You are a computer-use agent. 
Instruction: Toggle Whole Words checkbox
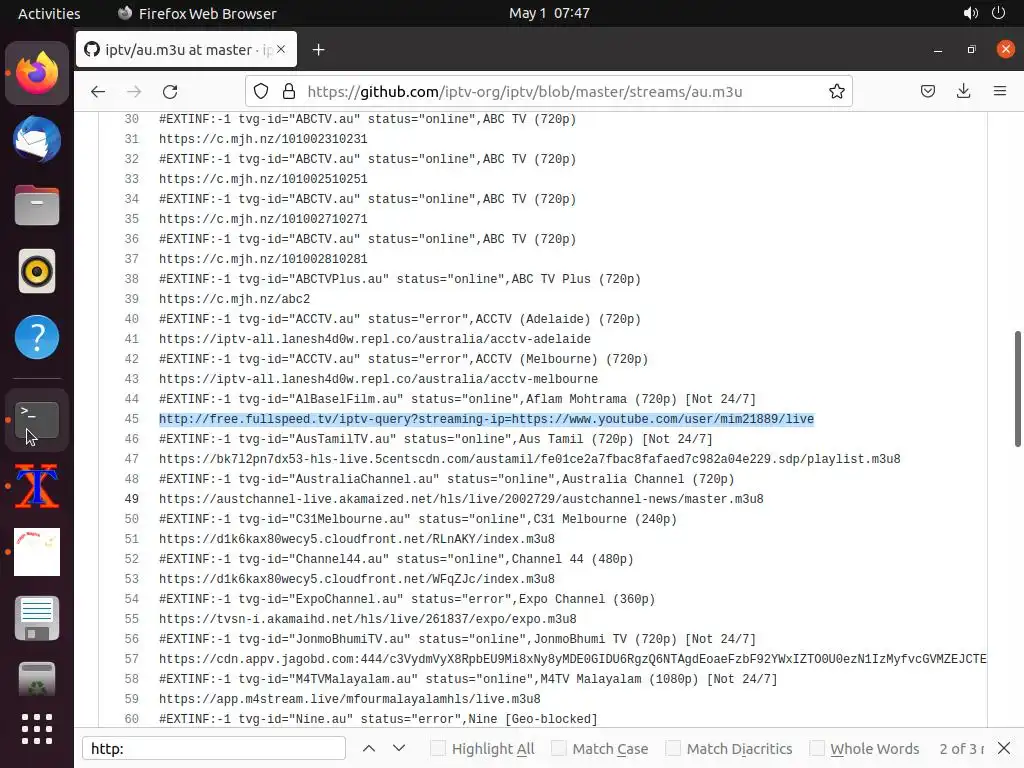pos(816,748)
